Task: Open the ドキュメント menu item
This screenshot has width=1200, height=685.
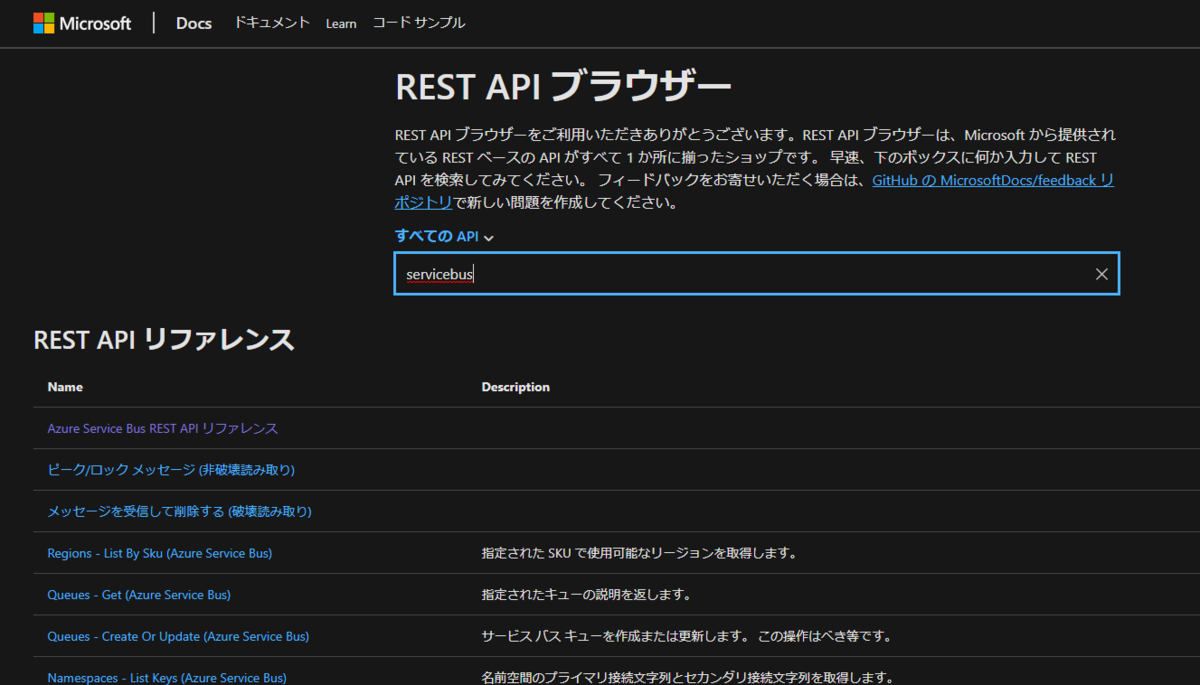Action: tap(272, 23)
